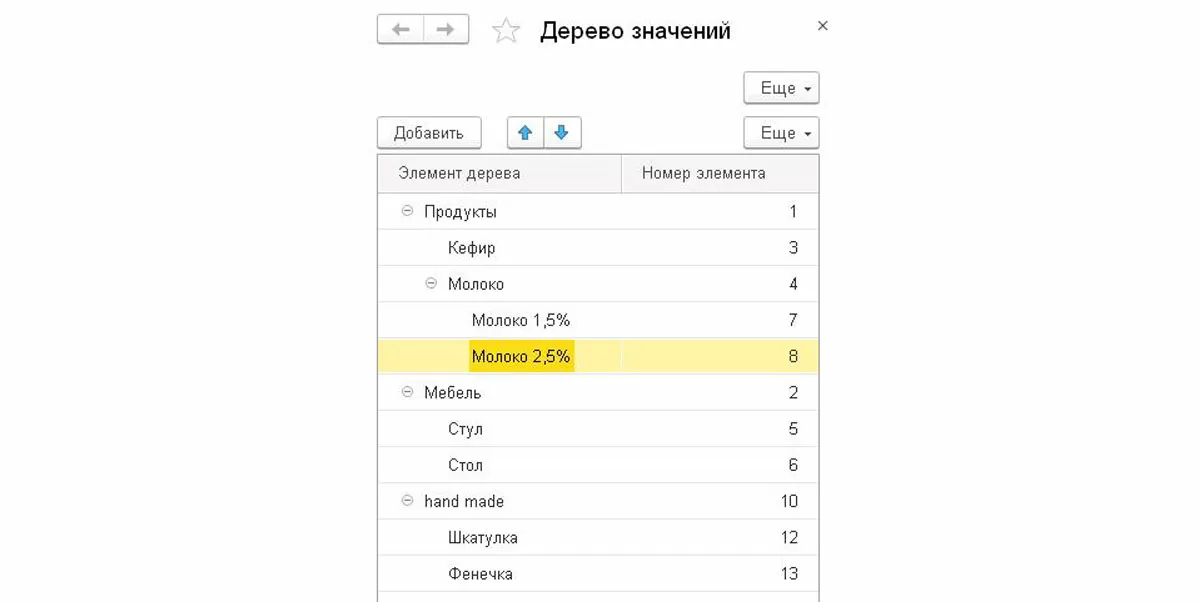Select the Шкатулка tree item
This screenshot has height=602, width=1200.
click(483, 538)
